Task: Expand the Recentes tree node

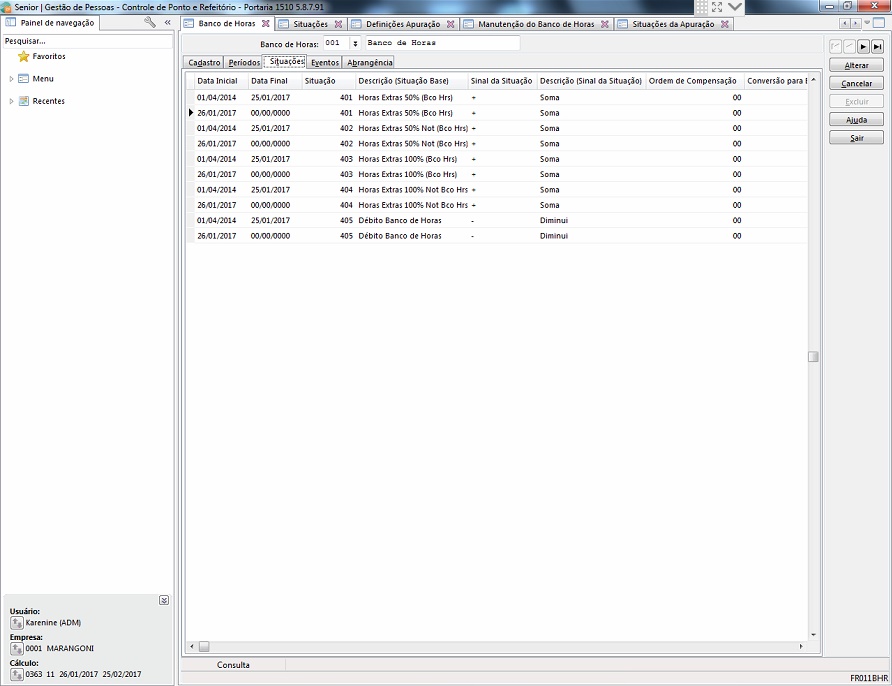Action: tap(11, 101)
